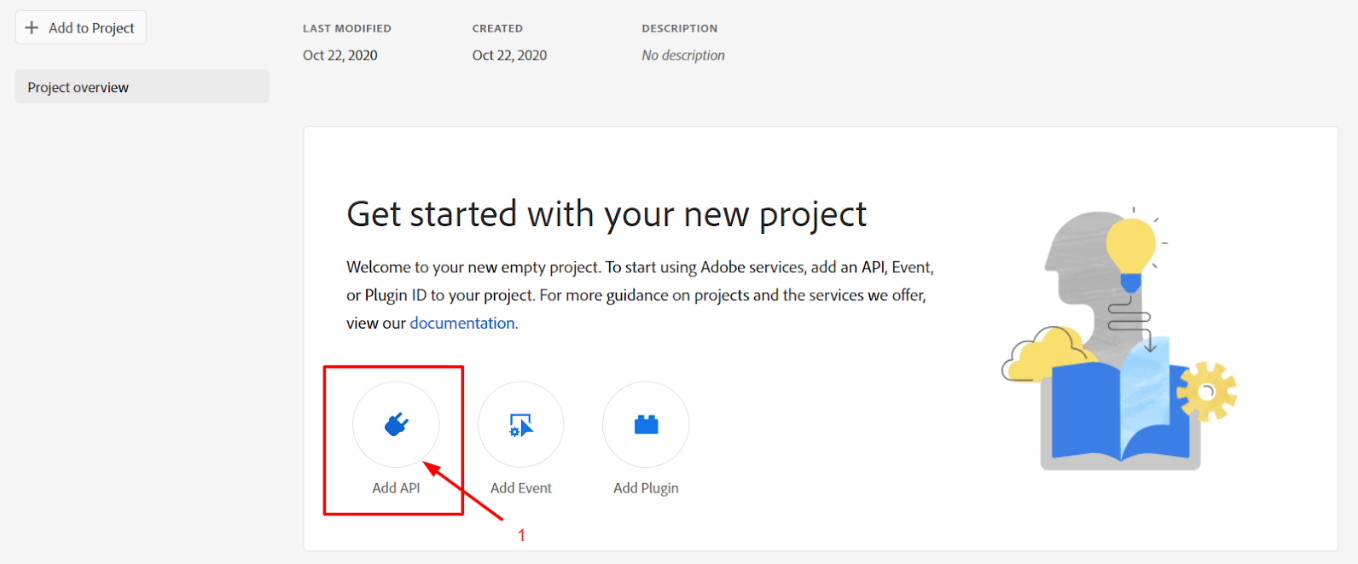Click the Add Event cursor icon
Image resolution: width=1358 pixels, height=564 pixels.
pos(521,425)
